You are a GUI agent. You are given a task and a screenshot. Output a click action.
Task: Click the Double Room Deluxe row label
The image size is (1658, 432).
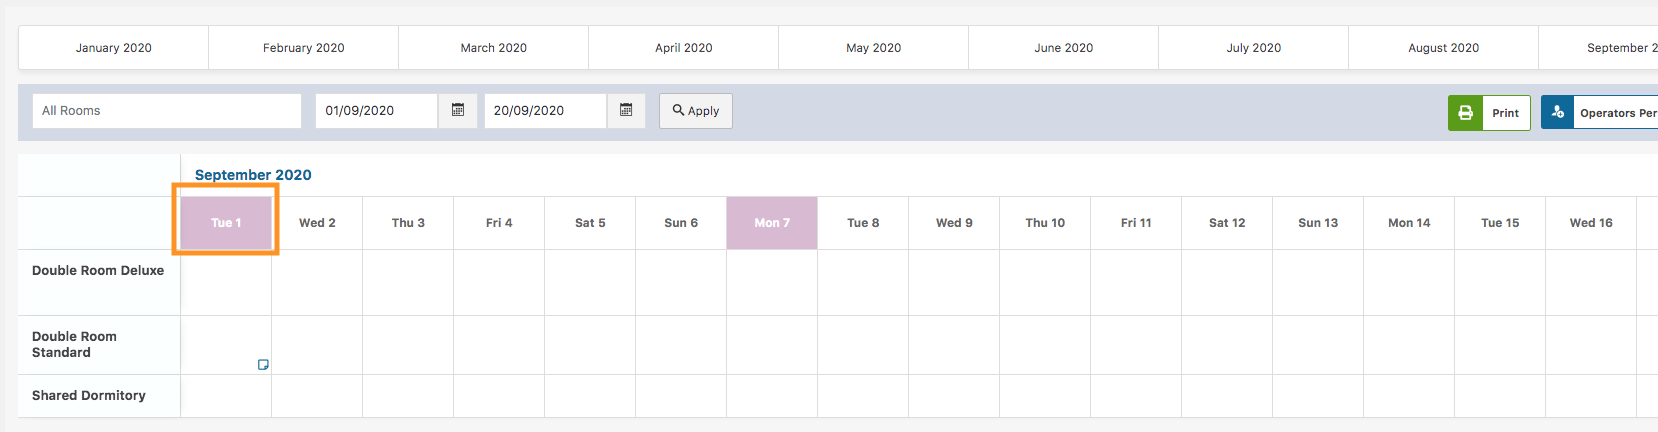tap(98, 271)
